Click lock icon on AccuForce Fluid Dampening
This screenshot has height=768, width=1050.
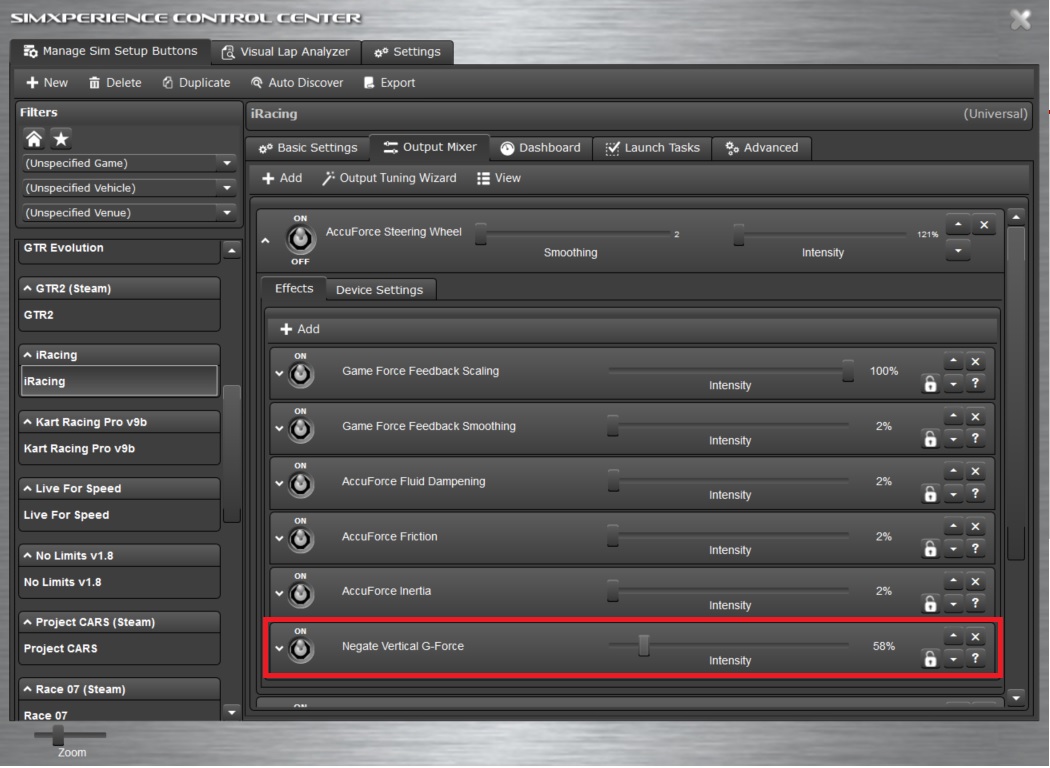click(x=930, y=493)
